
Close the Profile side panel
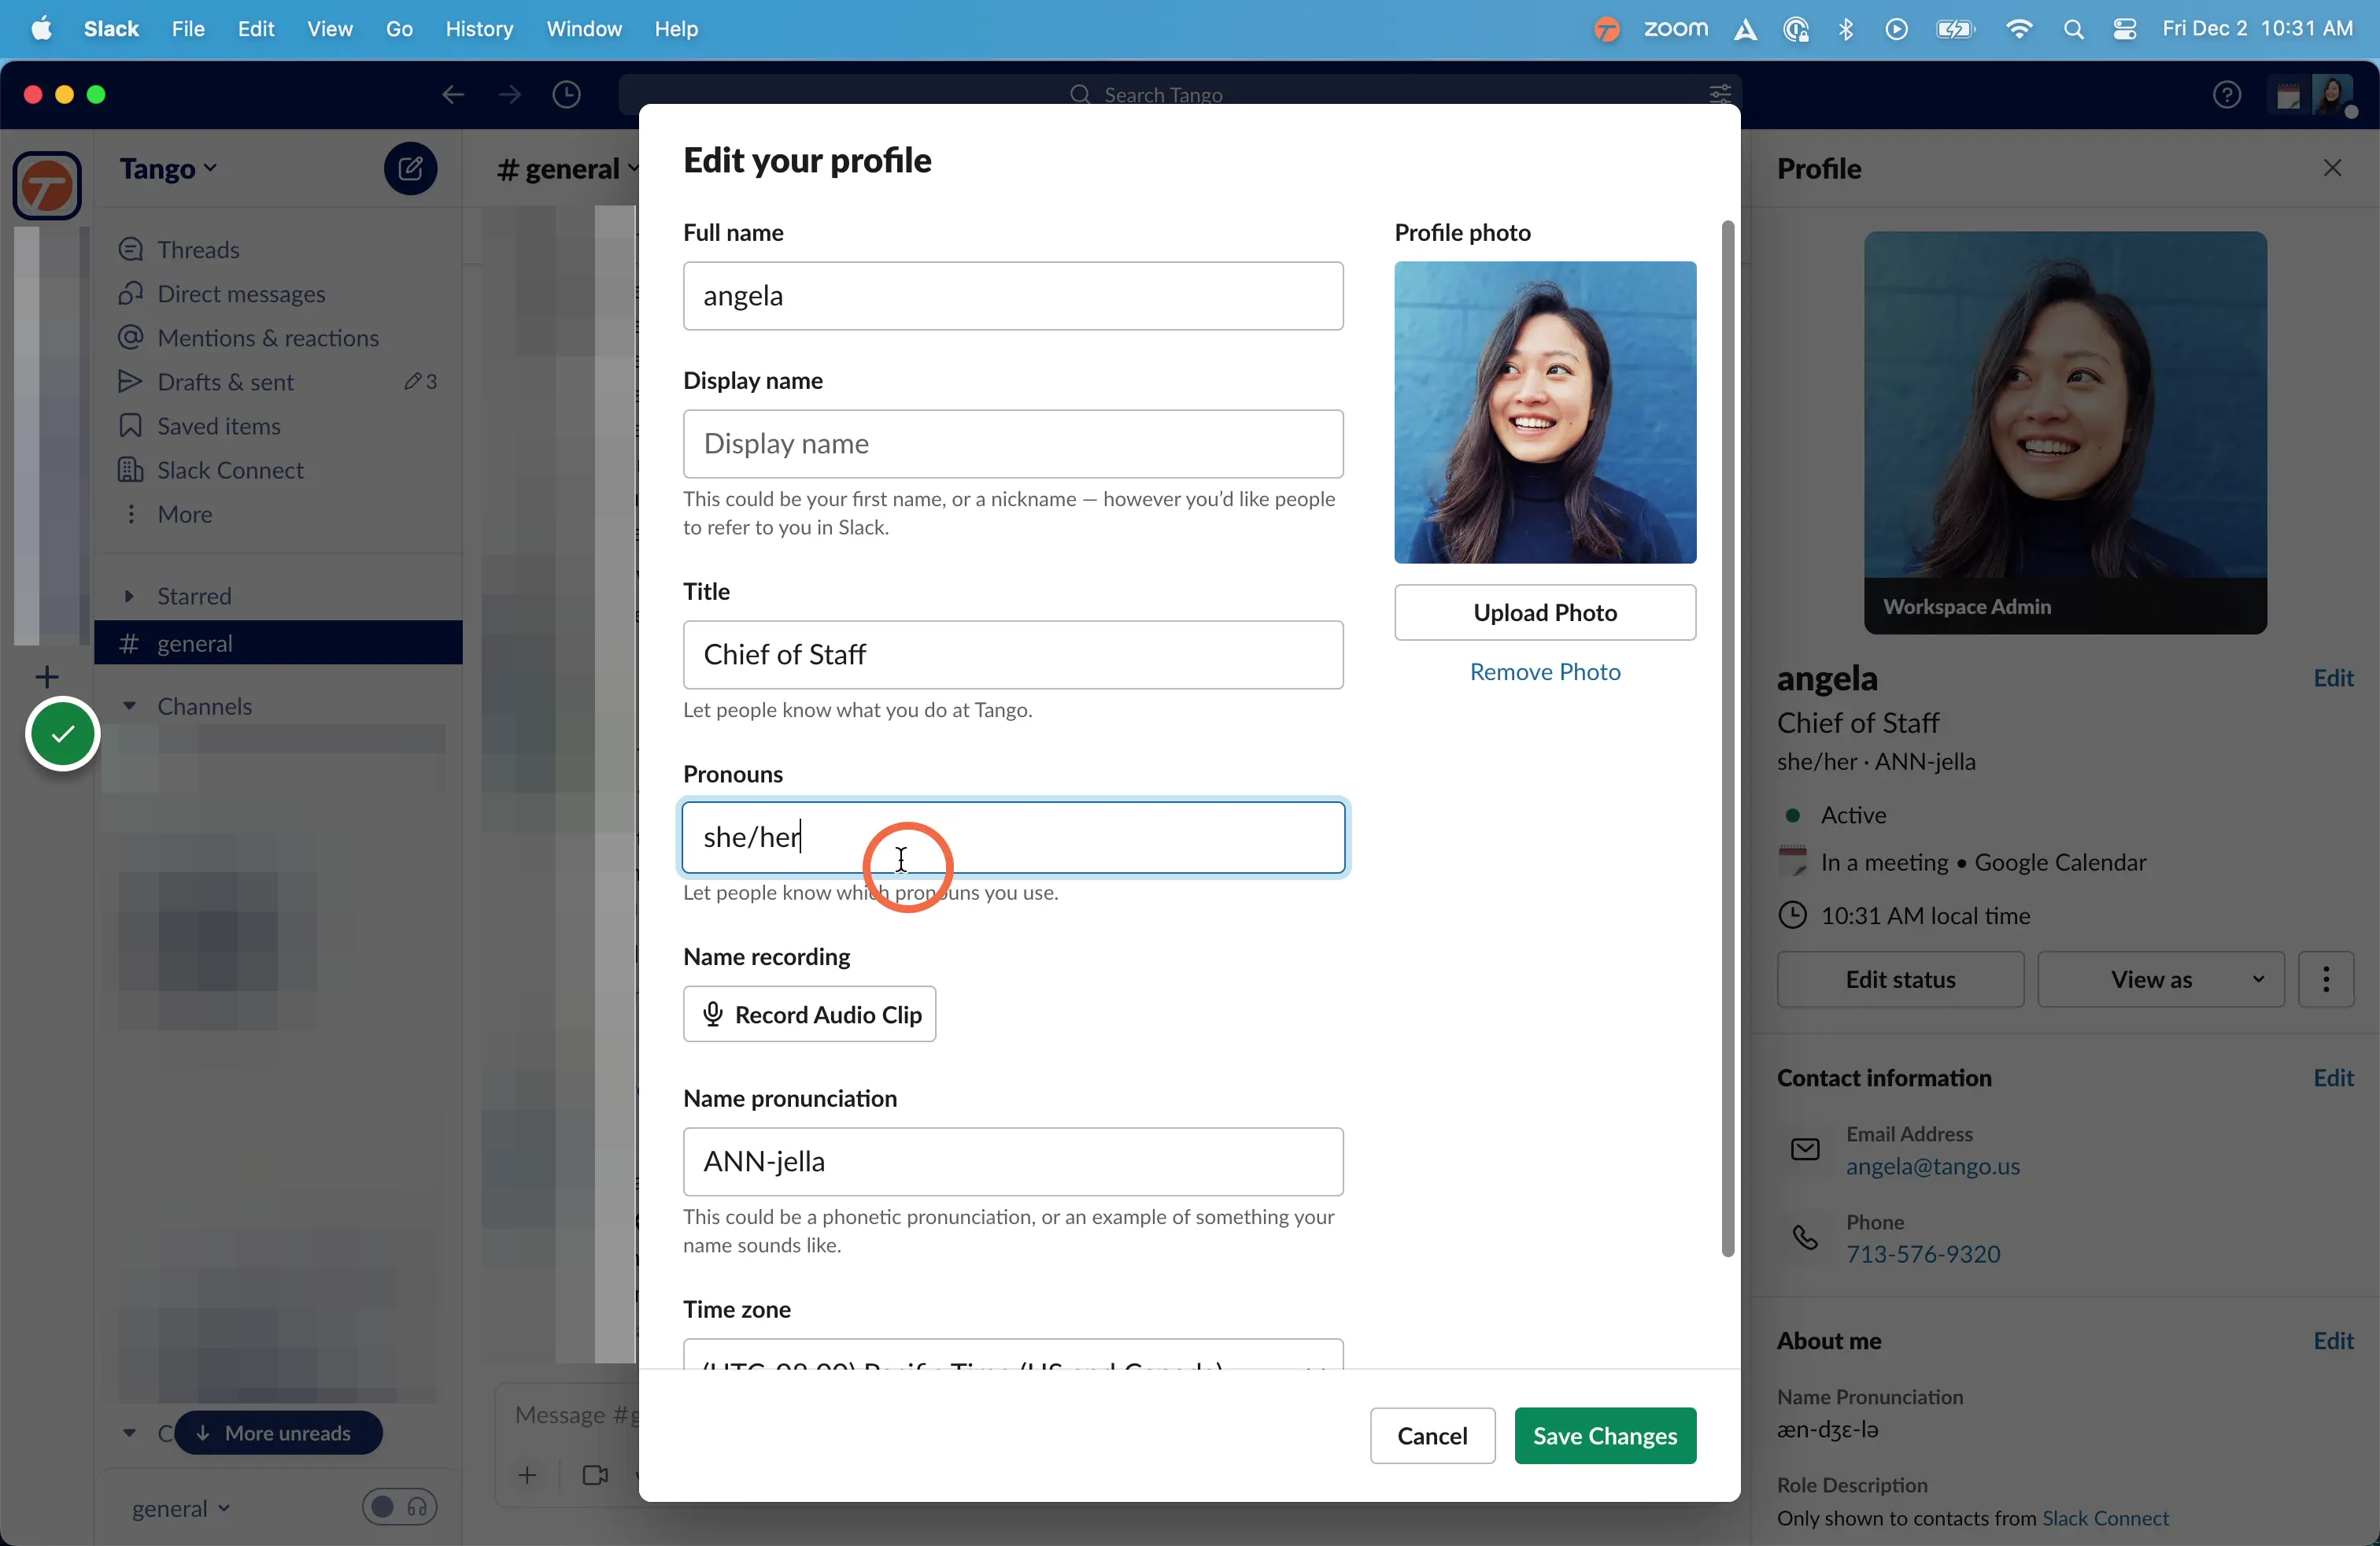pos(2332,168)
